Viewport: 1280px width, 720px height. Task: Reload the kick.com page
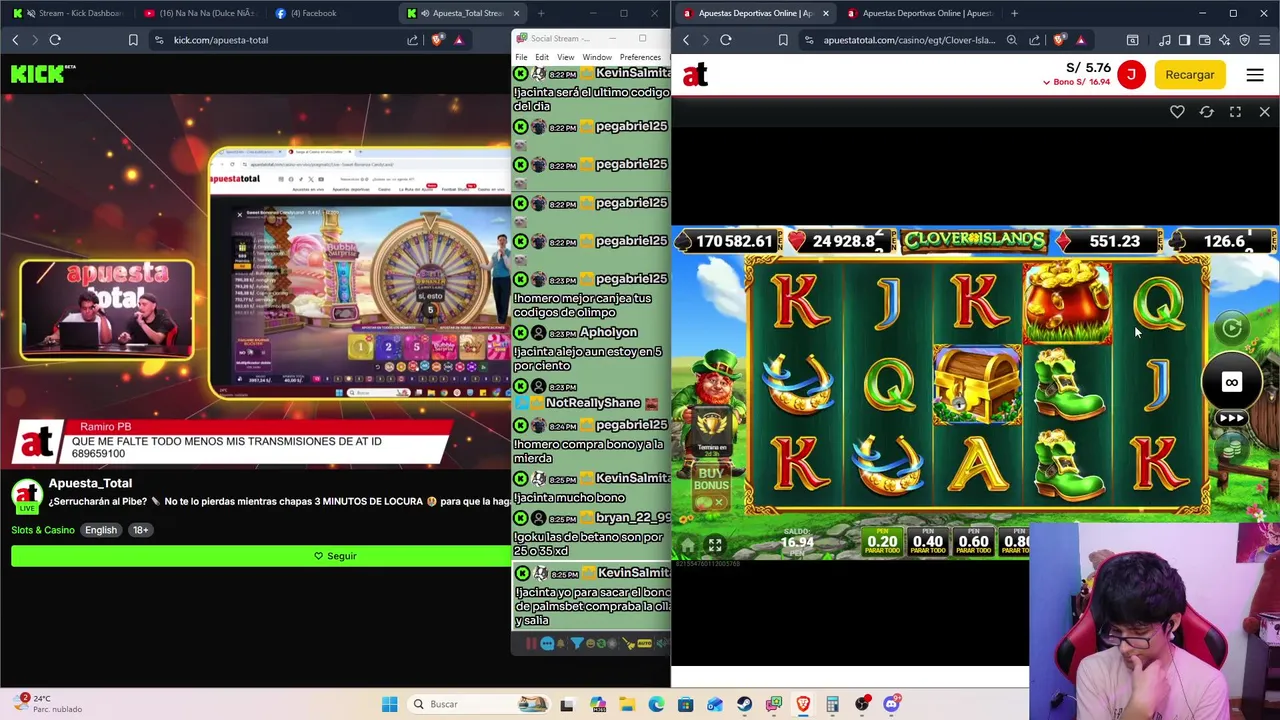(55, 40)
